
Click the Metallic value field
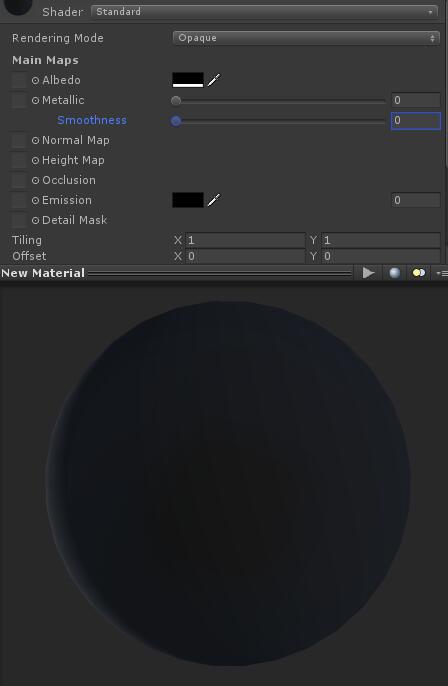[x=416, y=100]
